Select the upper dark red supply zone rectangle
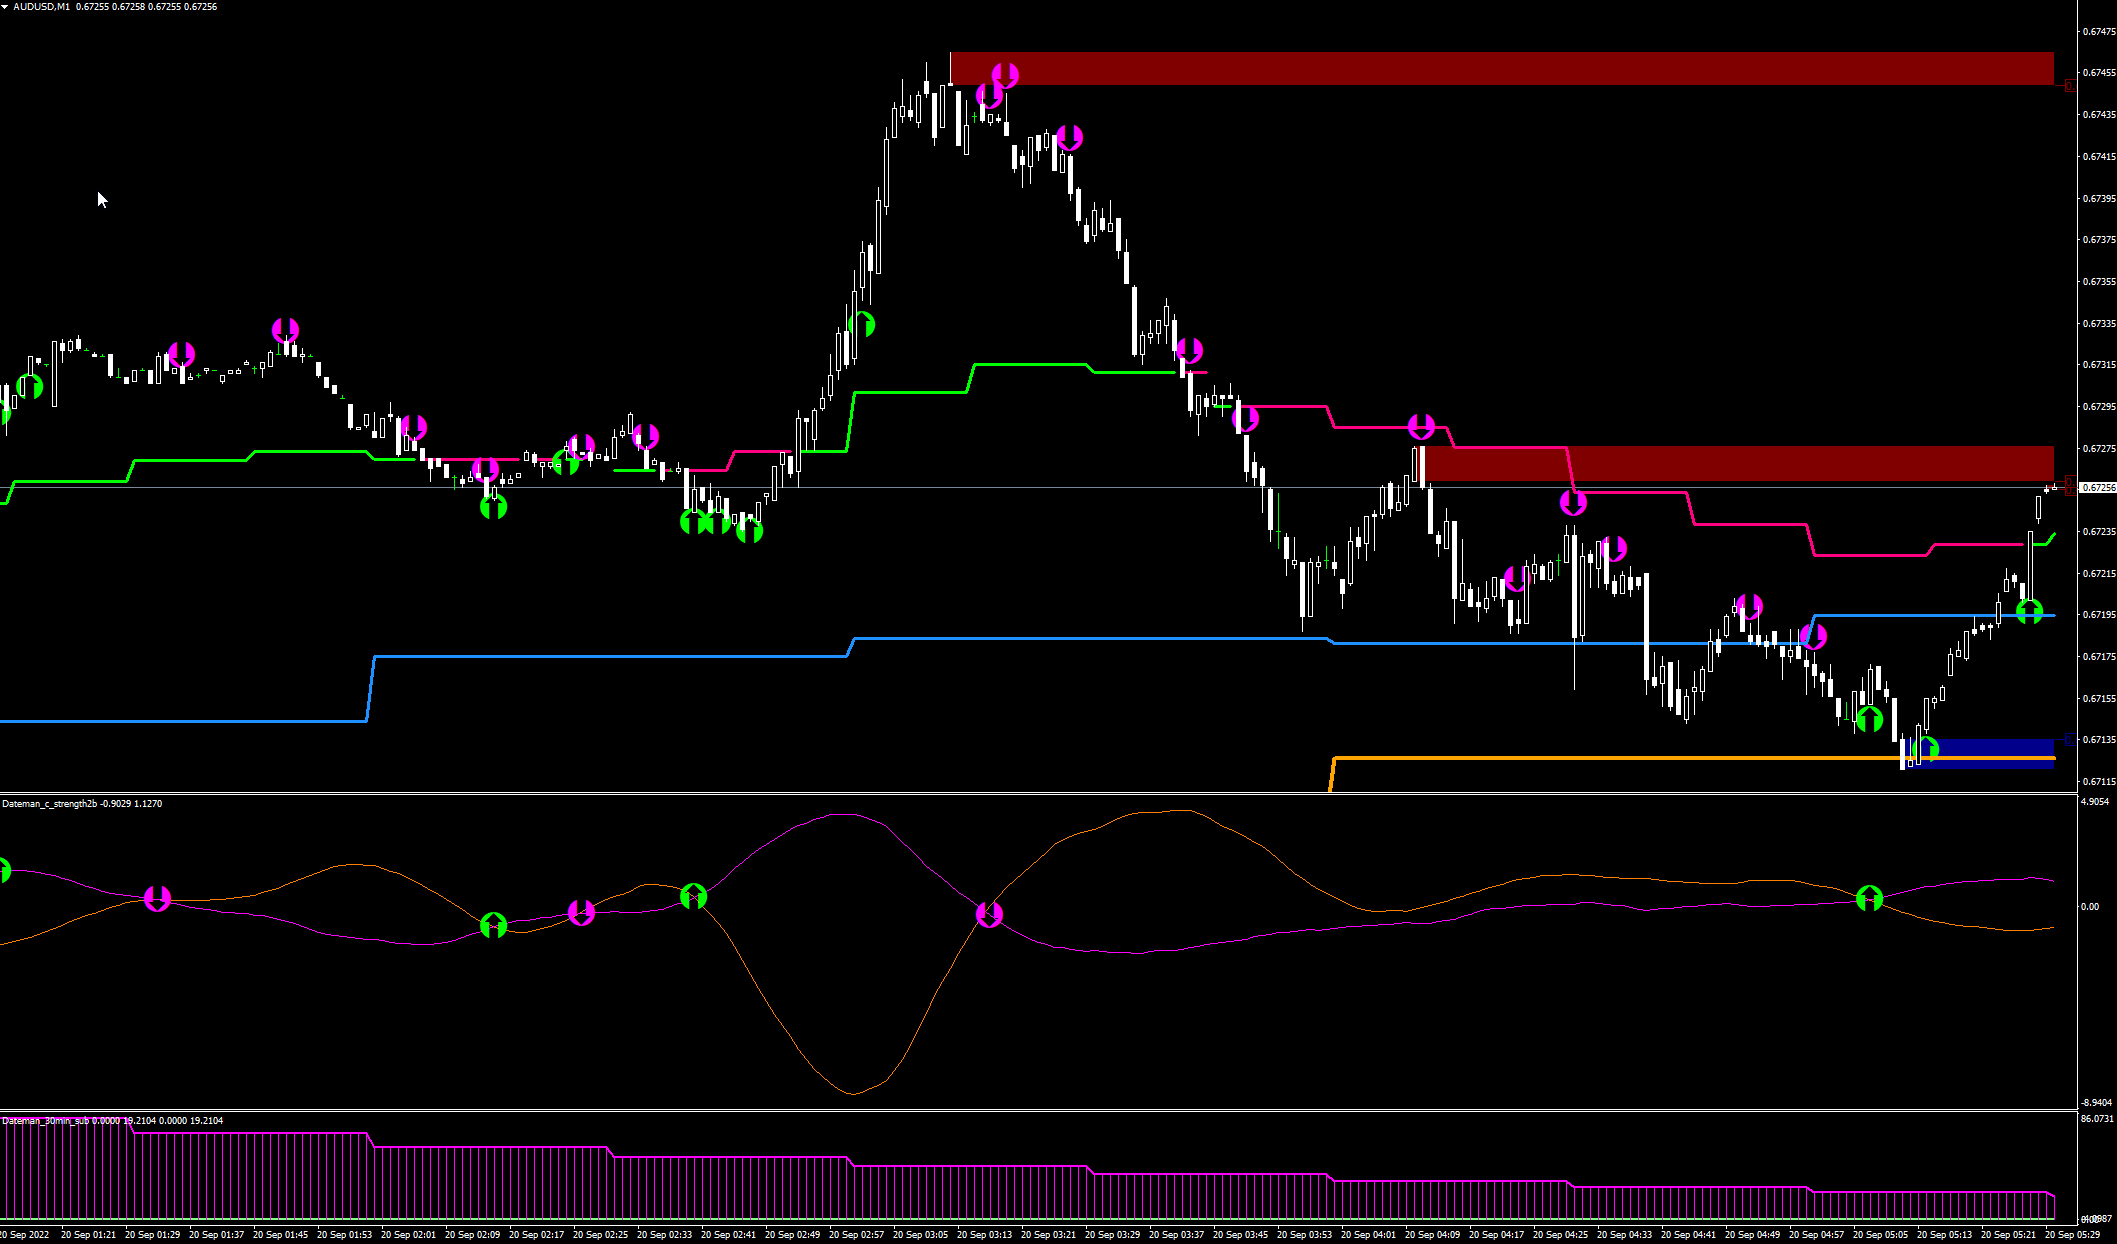Viewport: 2117px width, 1244px height. [x=1500, y=68]
